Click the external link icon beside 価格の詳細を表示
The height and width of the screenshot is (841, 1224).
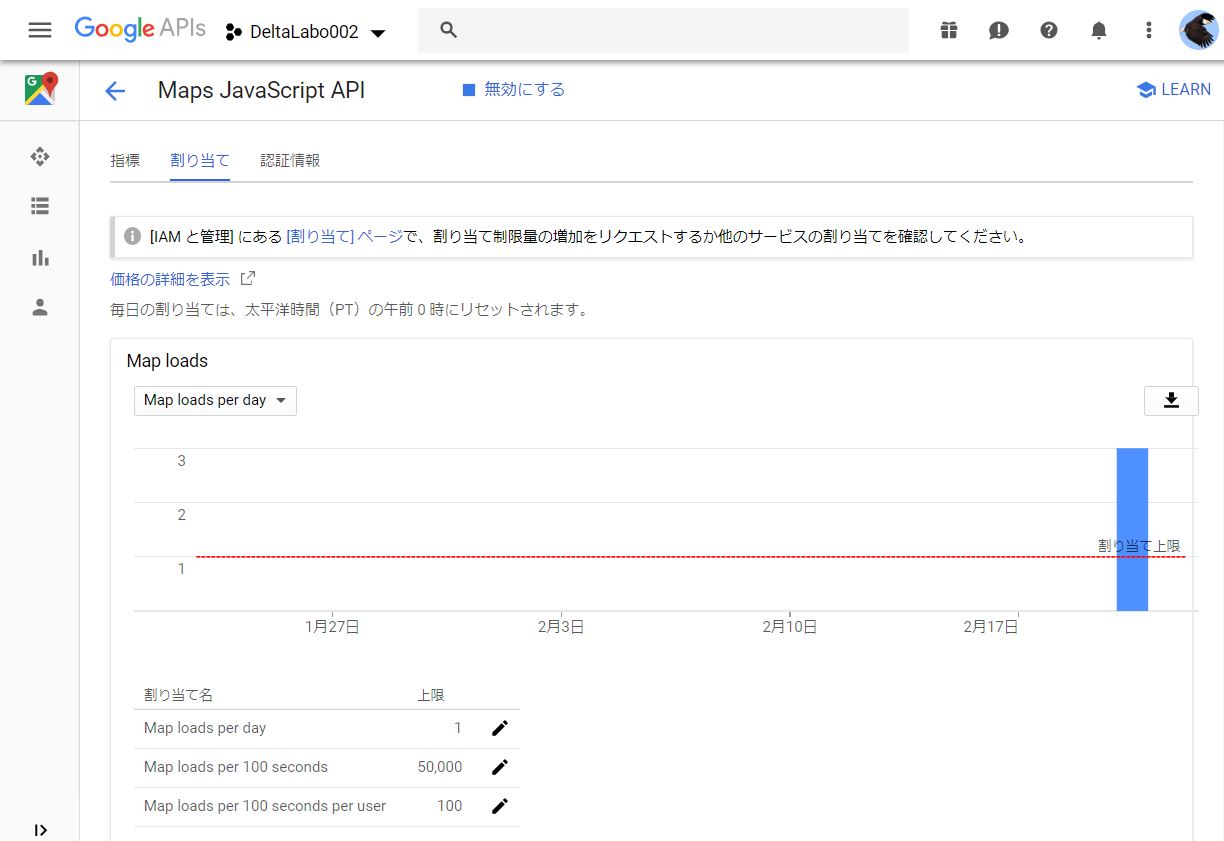click(x=248, y=278)
